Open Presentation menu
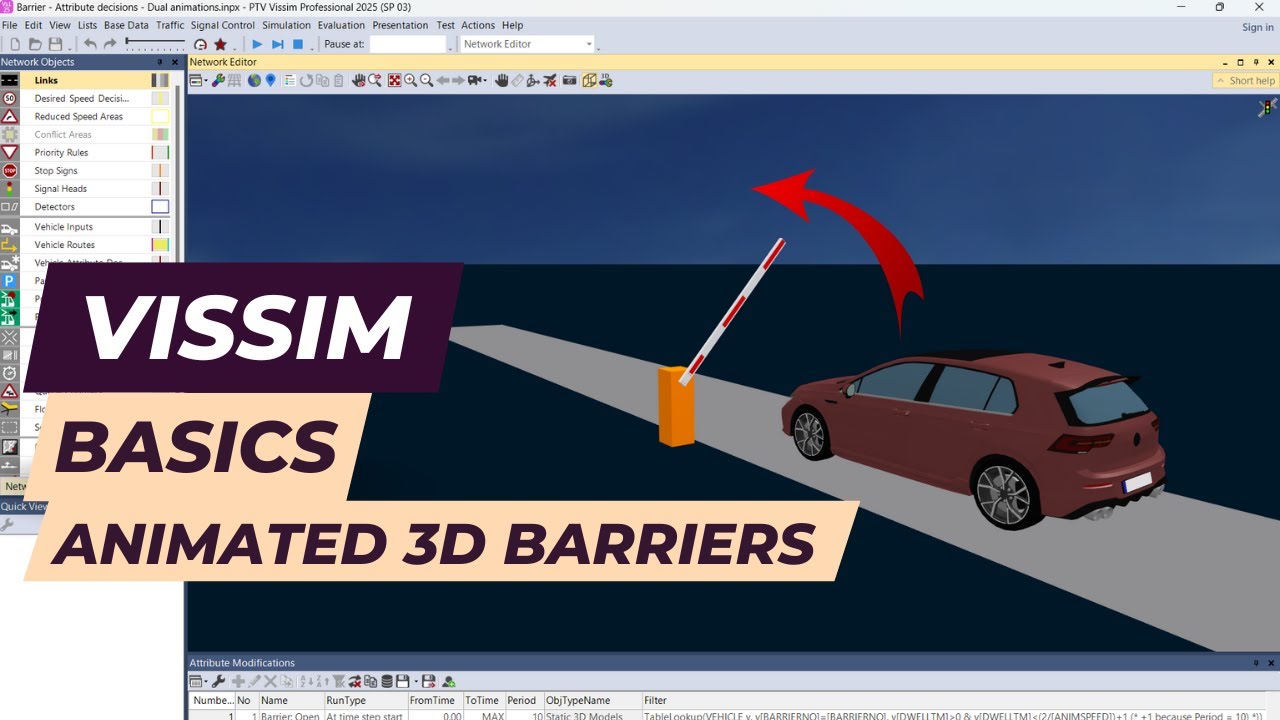This screenshot has height=720, width=1280. (400, 25)
